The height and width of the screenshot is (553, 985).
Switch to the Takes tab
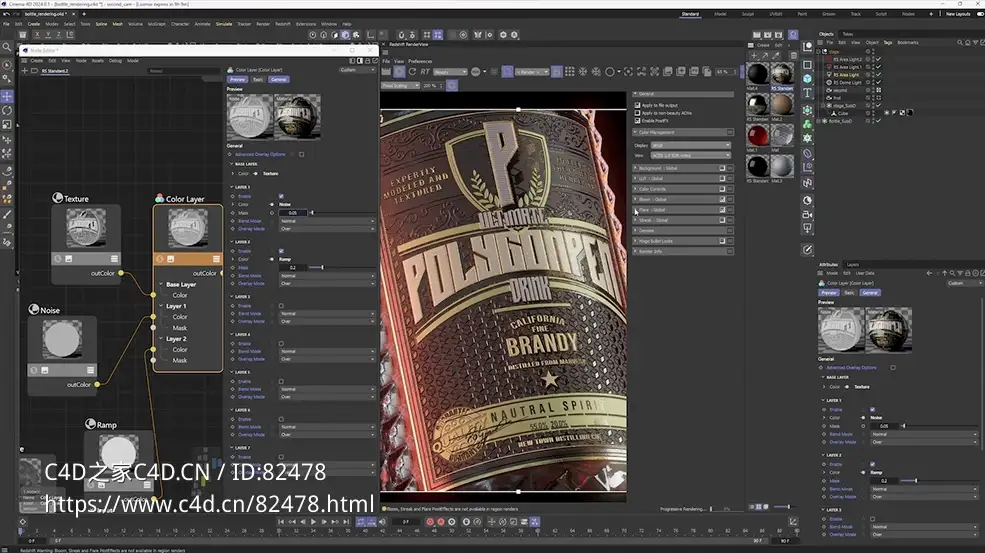[x=848, y=34]
